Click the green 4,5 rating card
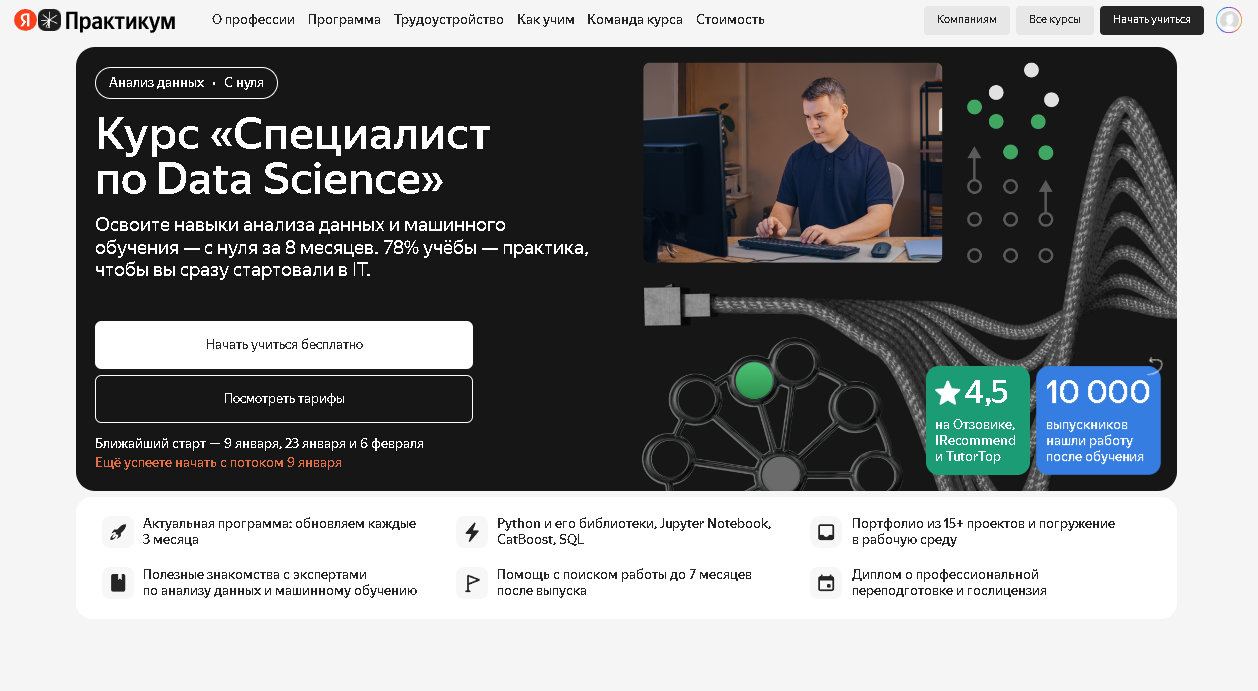This screenshot has width=1258, height=691. (977, 420)
